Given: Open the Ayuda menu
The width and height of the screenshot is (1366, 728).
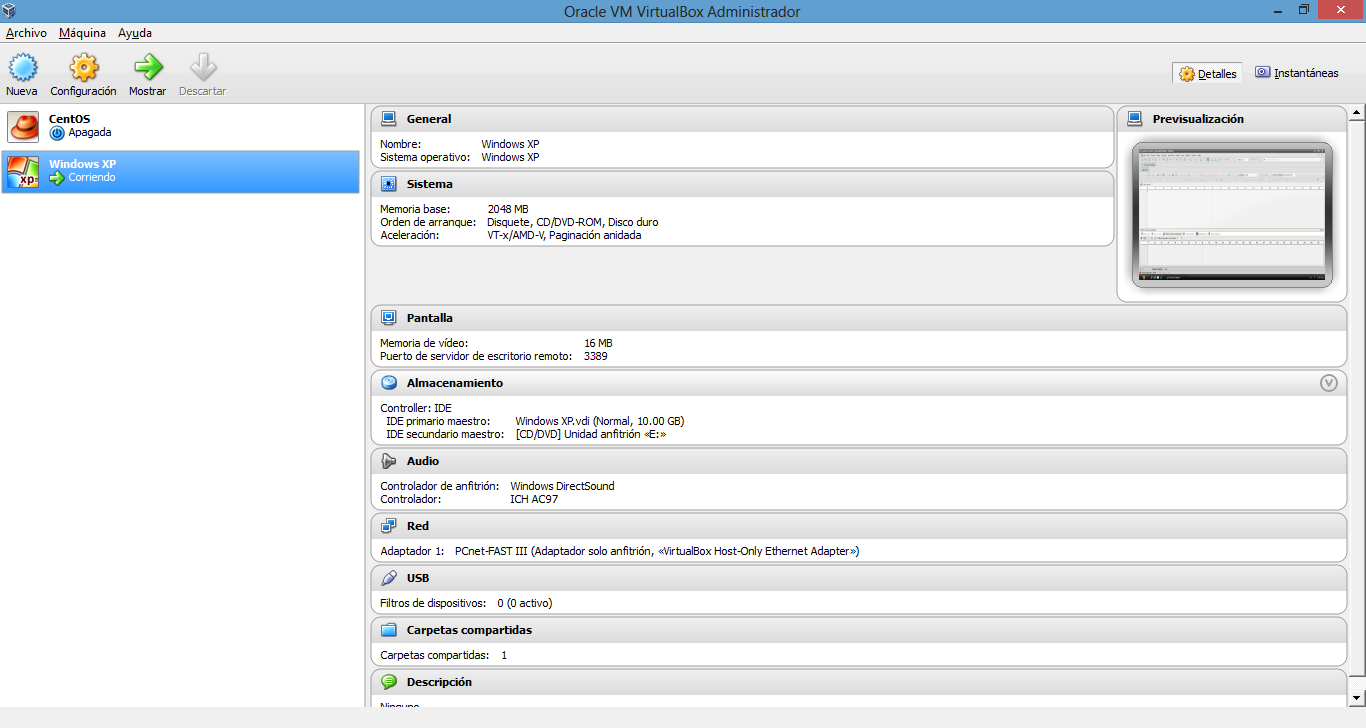Looking at the screenshot, I should click(x=134, y=32).
